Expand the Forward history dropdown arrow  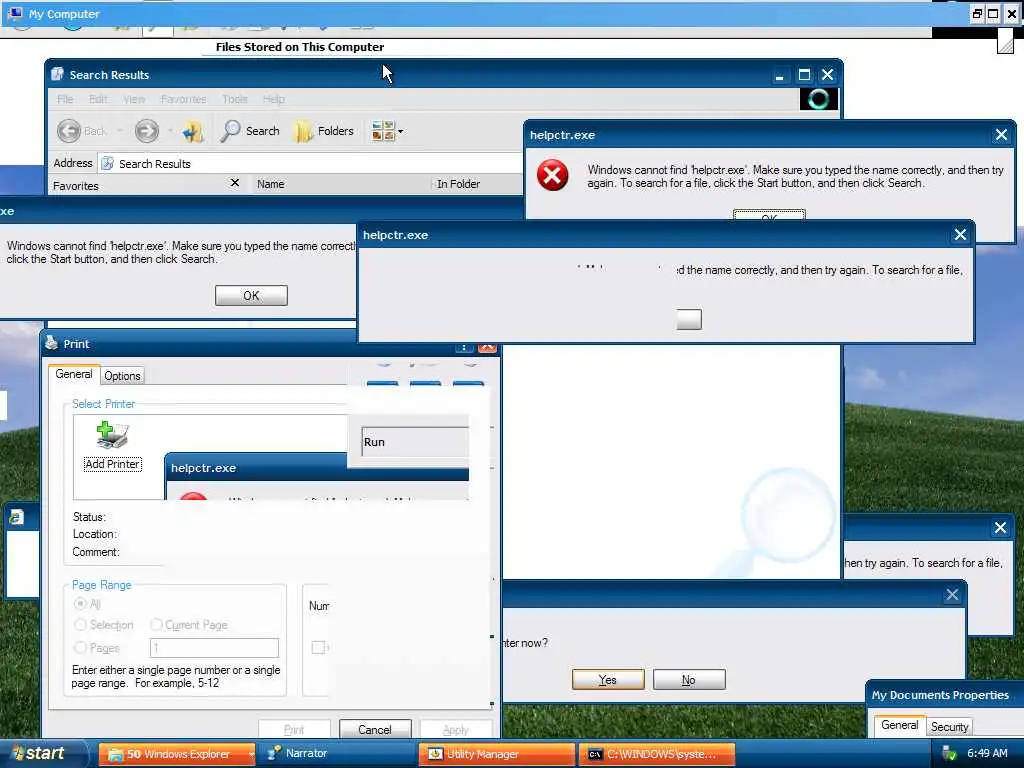pyautogui.click(x=170, y=131)
